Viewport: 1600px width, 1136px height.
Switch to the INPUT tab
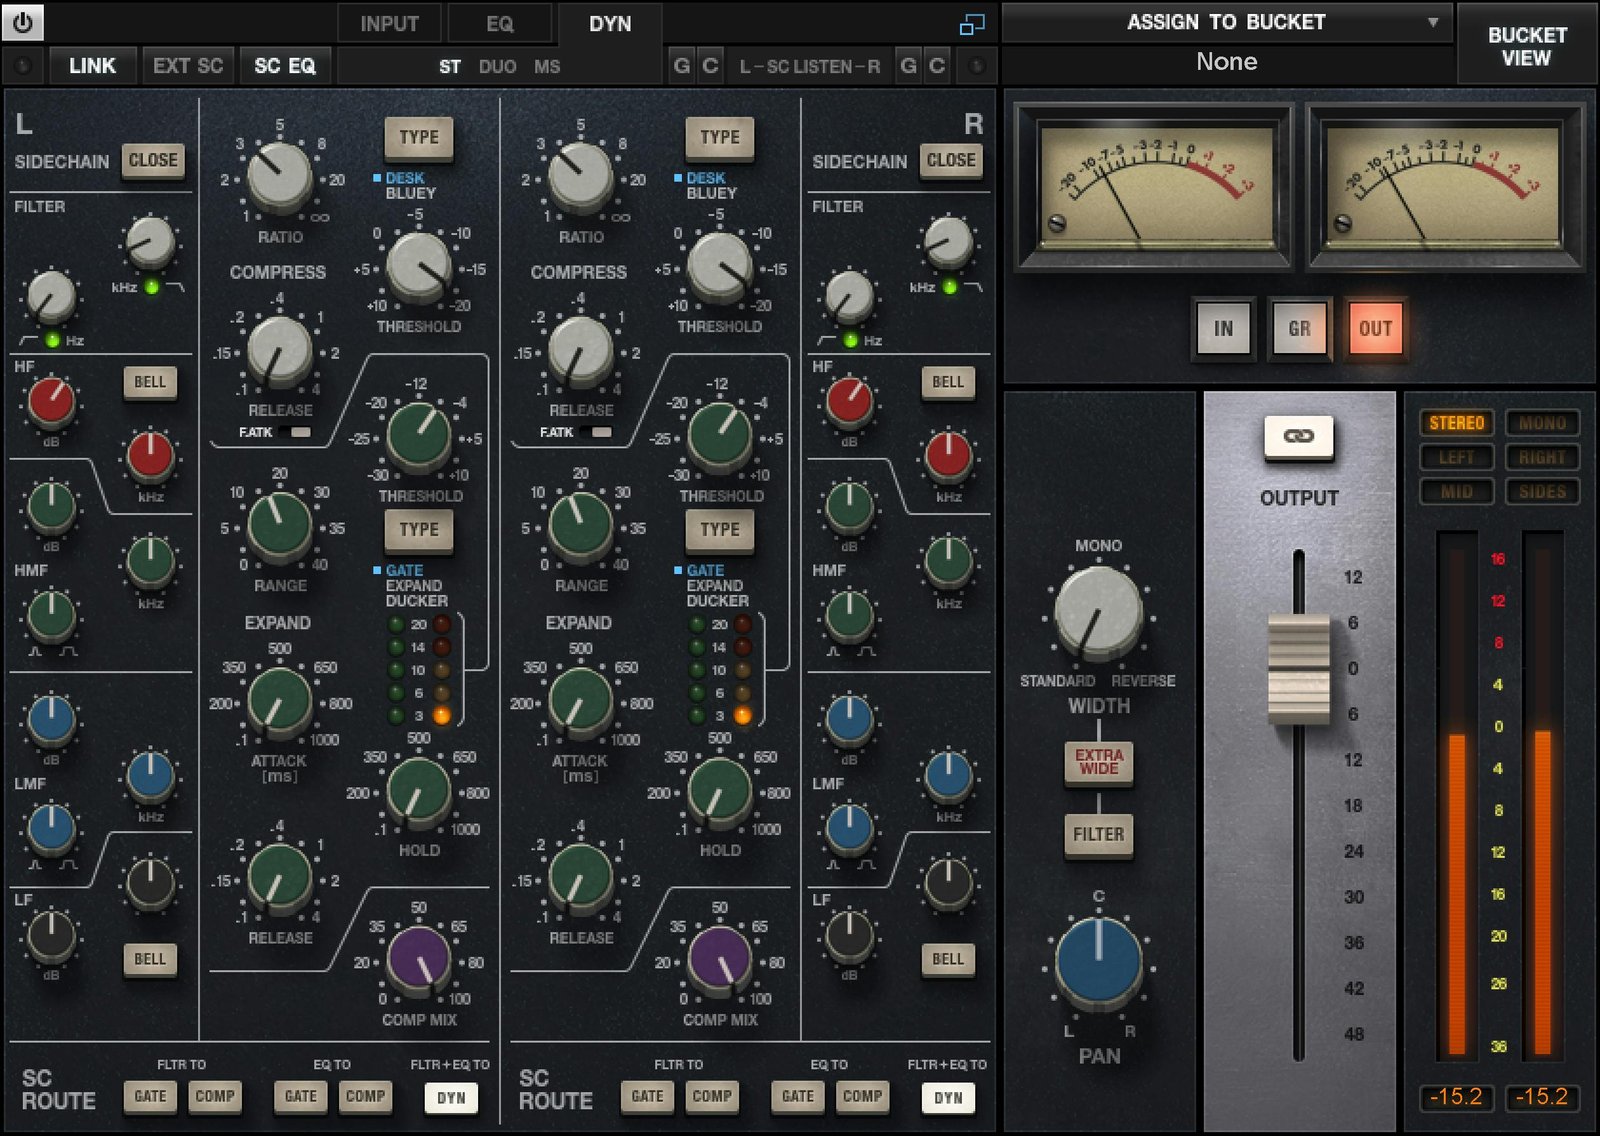[x=389, y=24]
